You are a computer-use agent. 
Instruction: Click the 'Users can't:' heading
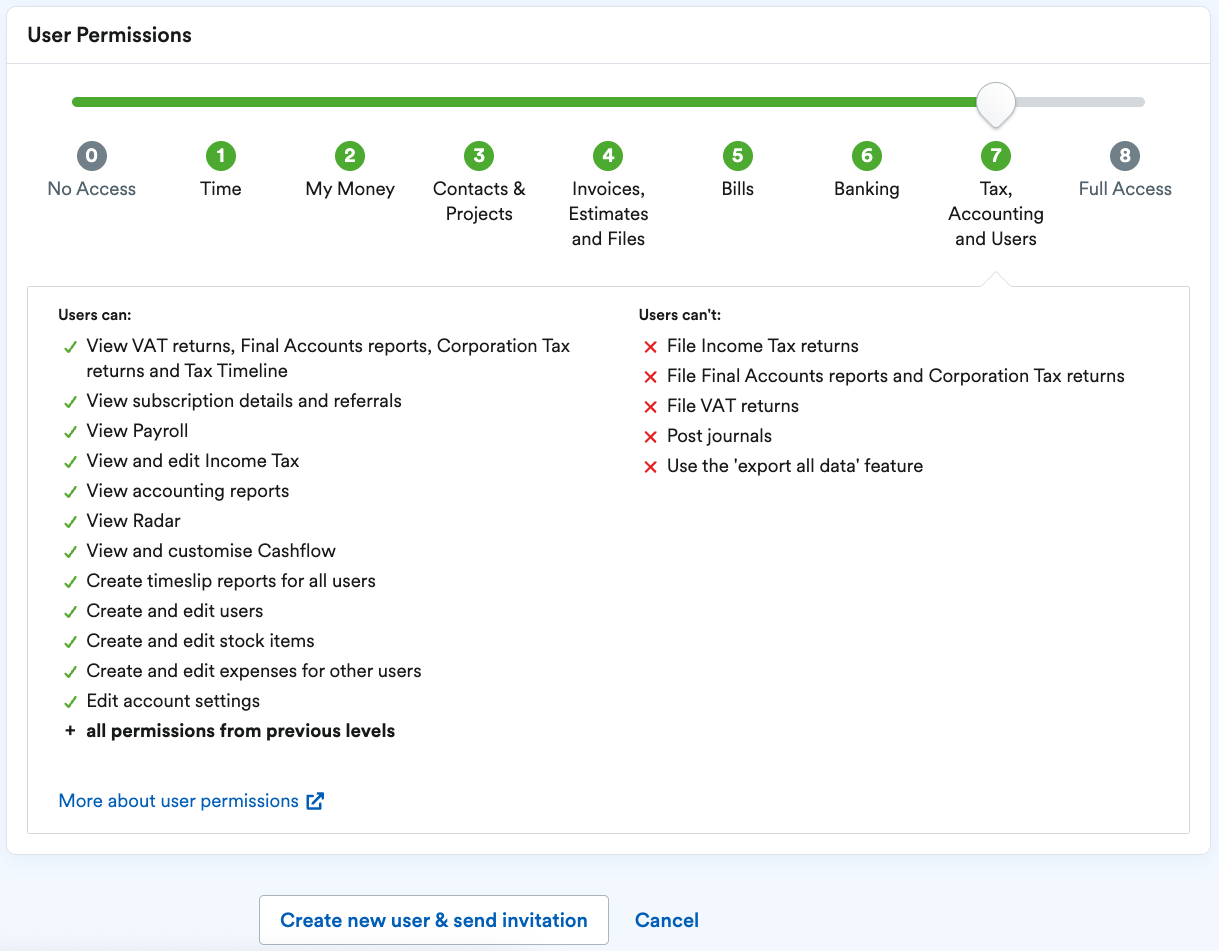pos(680,315)
